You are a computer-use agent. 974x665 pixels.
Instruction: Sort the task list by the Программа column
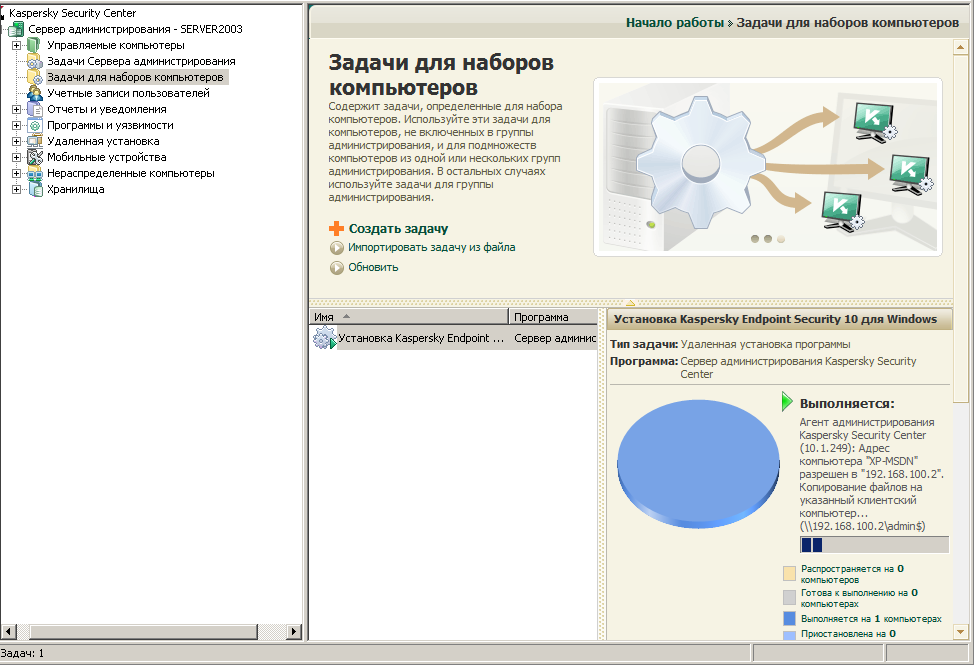click(x=552, y=317)
